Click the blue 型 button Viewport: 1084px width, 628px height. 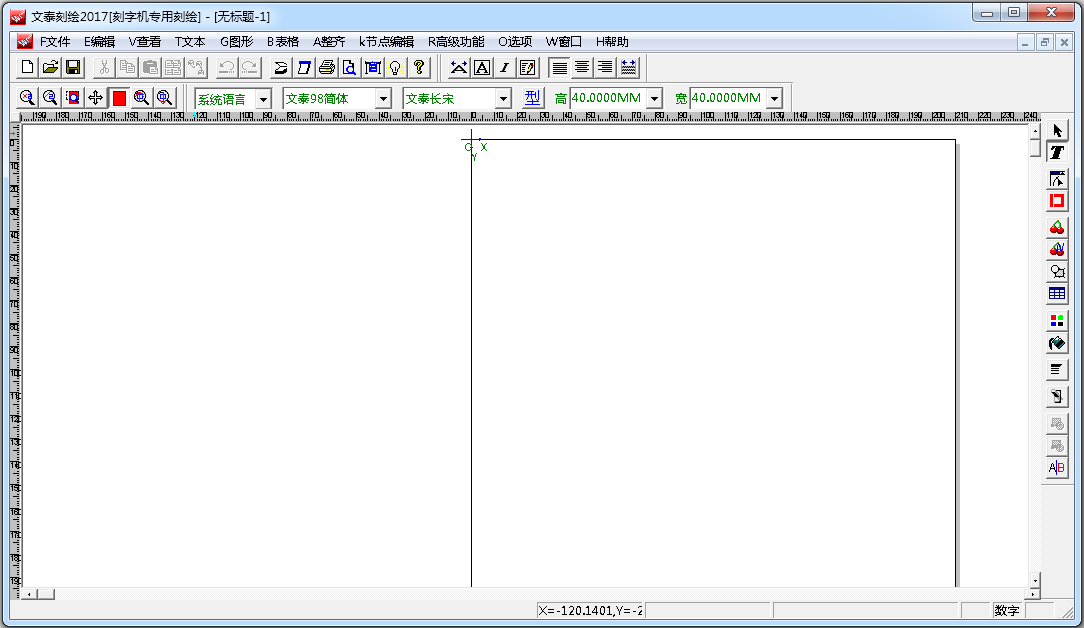(x=532, y=98)
